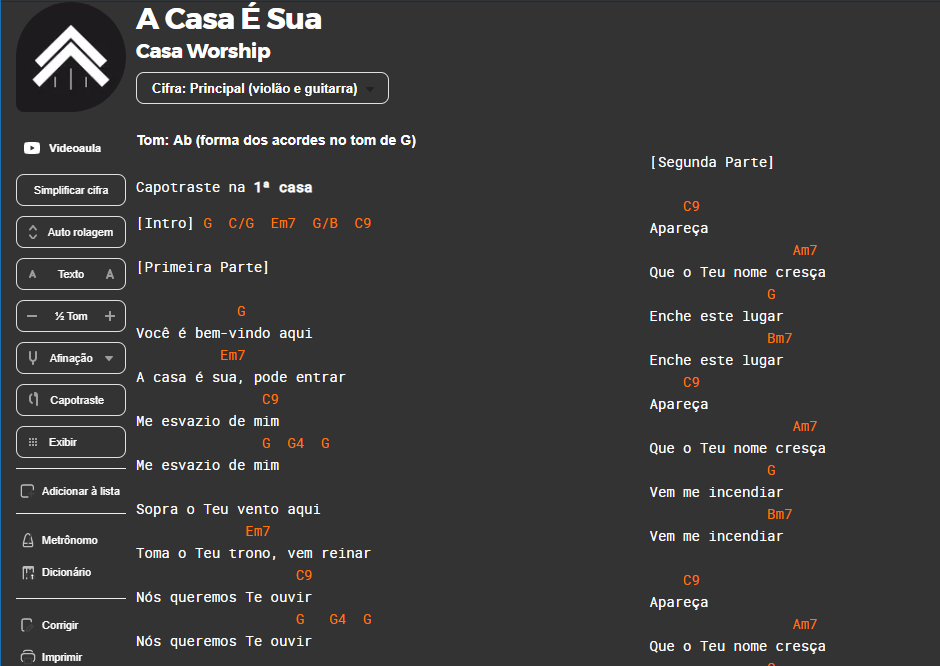Open the Exibir display options
940x666 pixels.
71,442
